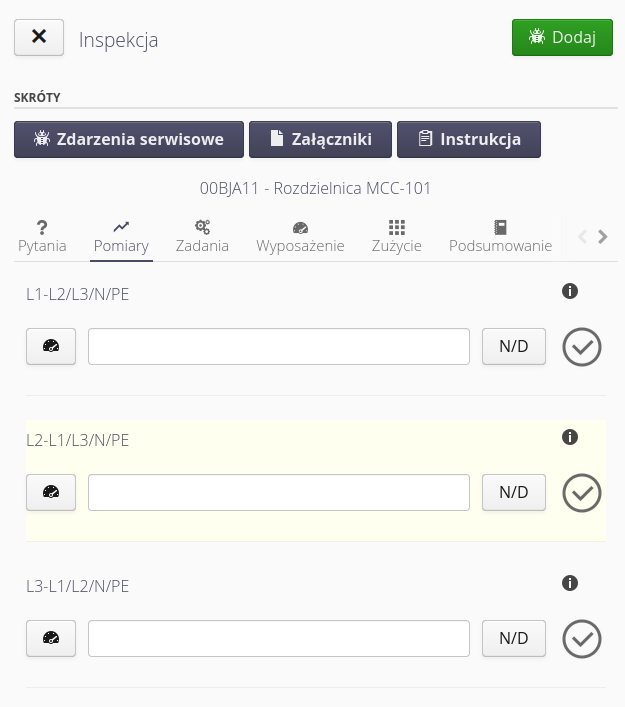Open the Pytania tab
Image resolution: width=625 pixels, height=707 pixels.
tap(42, 236)
